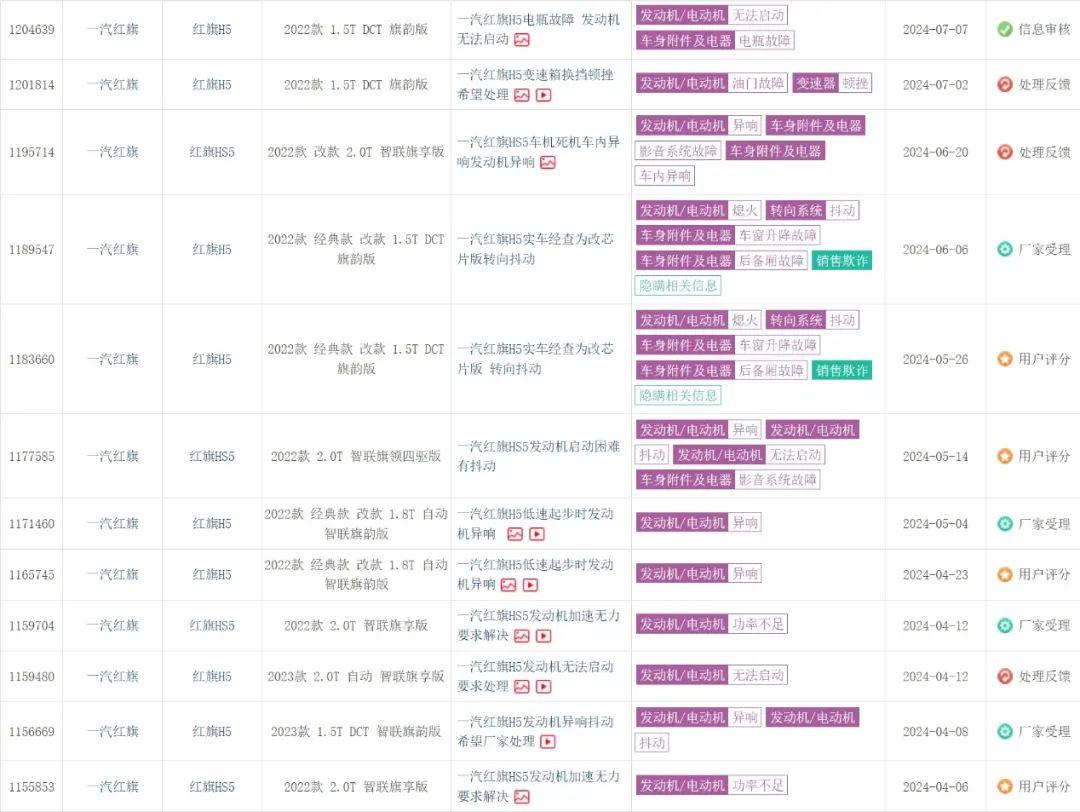Click 销售欺诈 tag in complaint 1189547
This screenshot has width=1080, height=812.
click(x=841, y=261)
